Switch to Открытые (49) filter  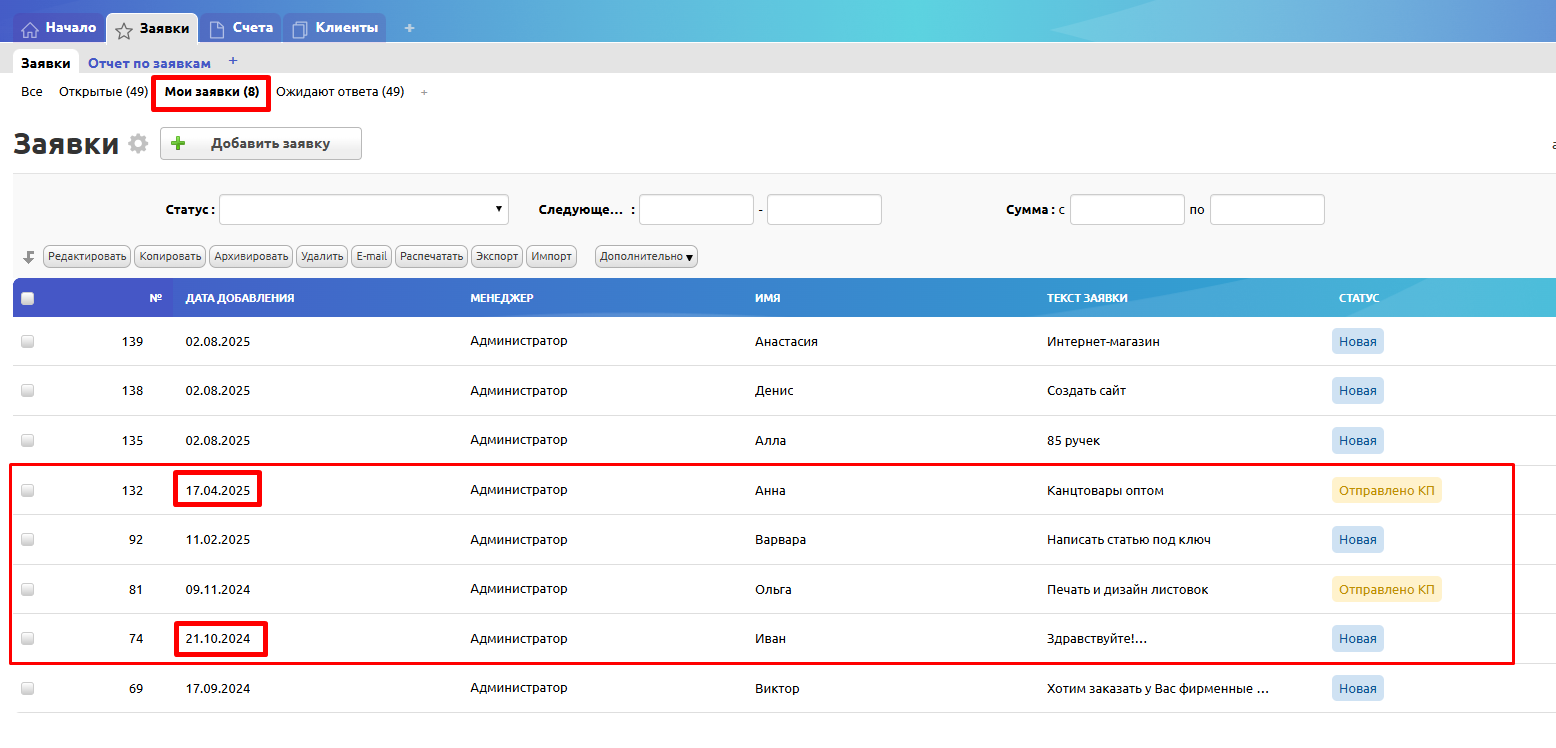click(x=103, y=92)
